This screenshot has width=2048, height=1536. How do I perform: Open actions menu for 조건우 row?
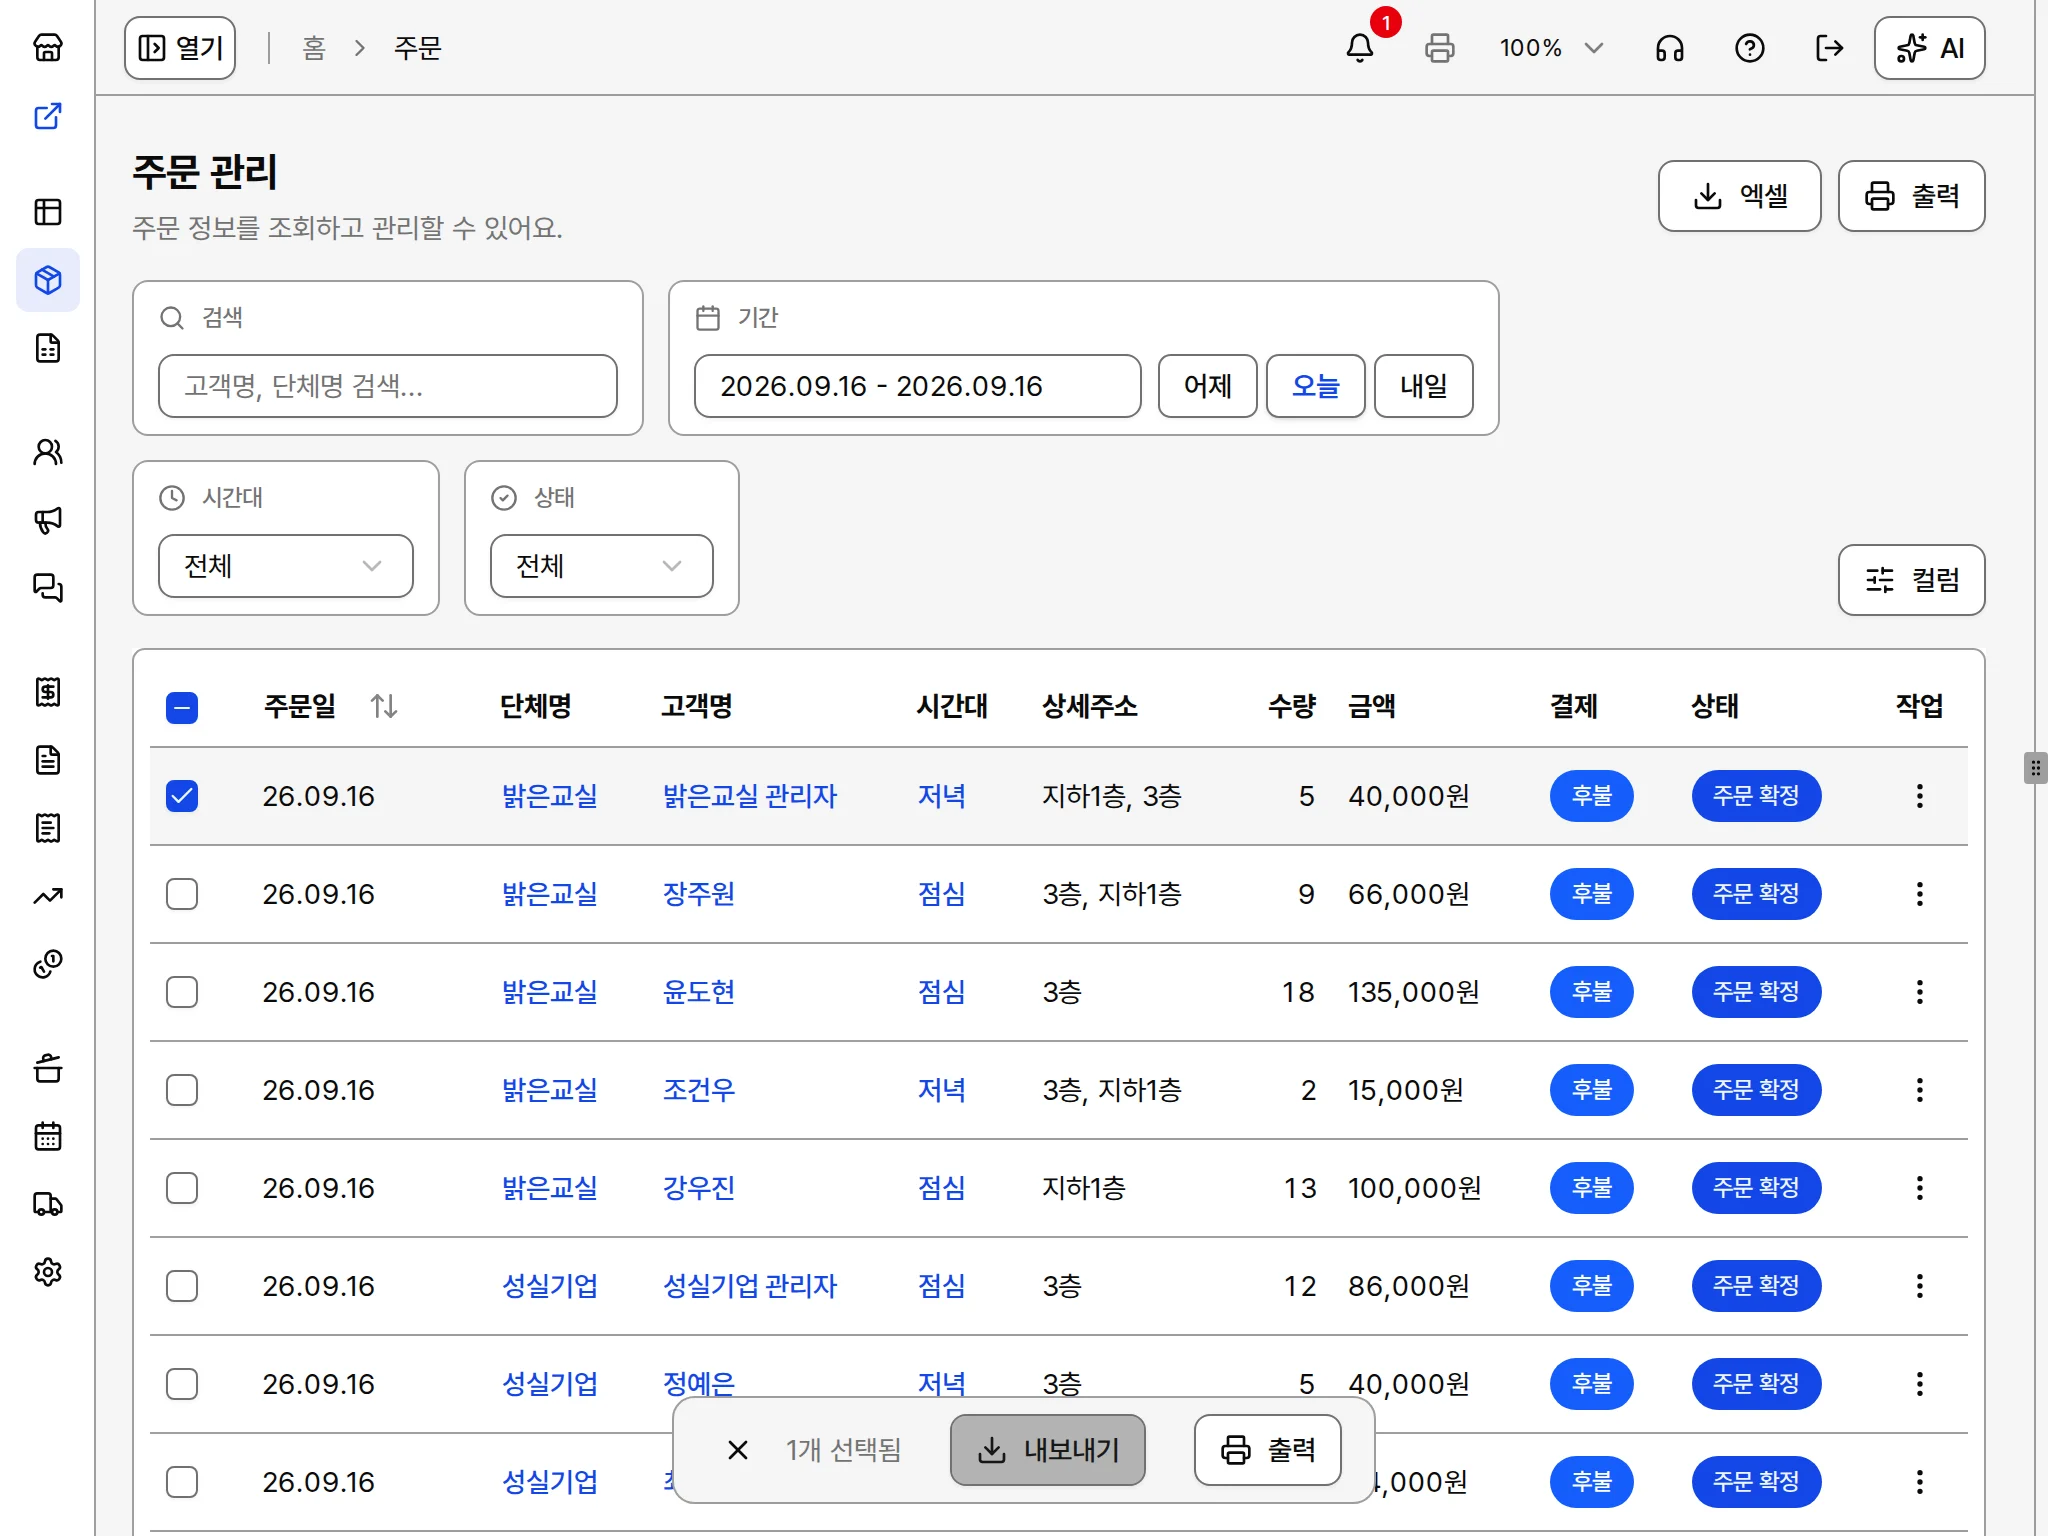click(x=1920, y=1090)
